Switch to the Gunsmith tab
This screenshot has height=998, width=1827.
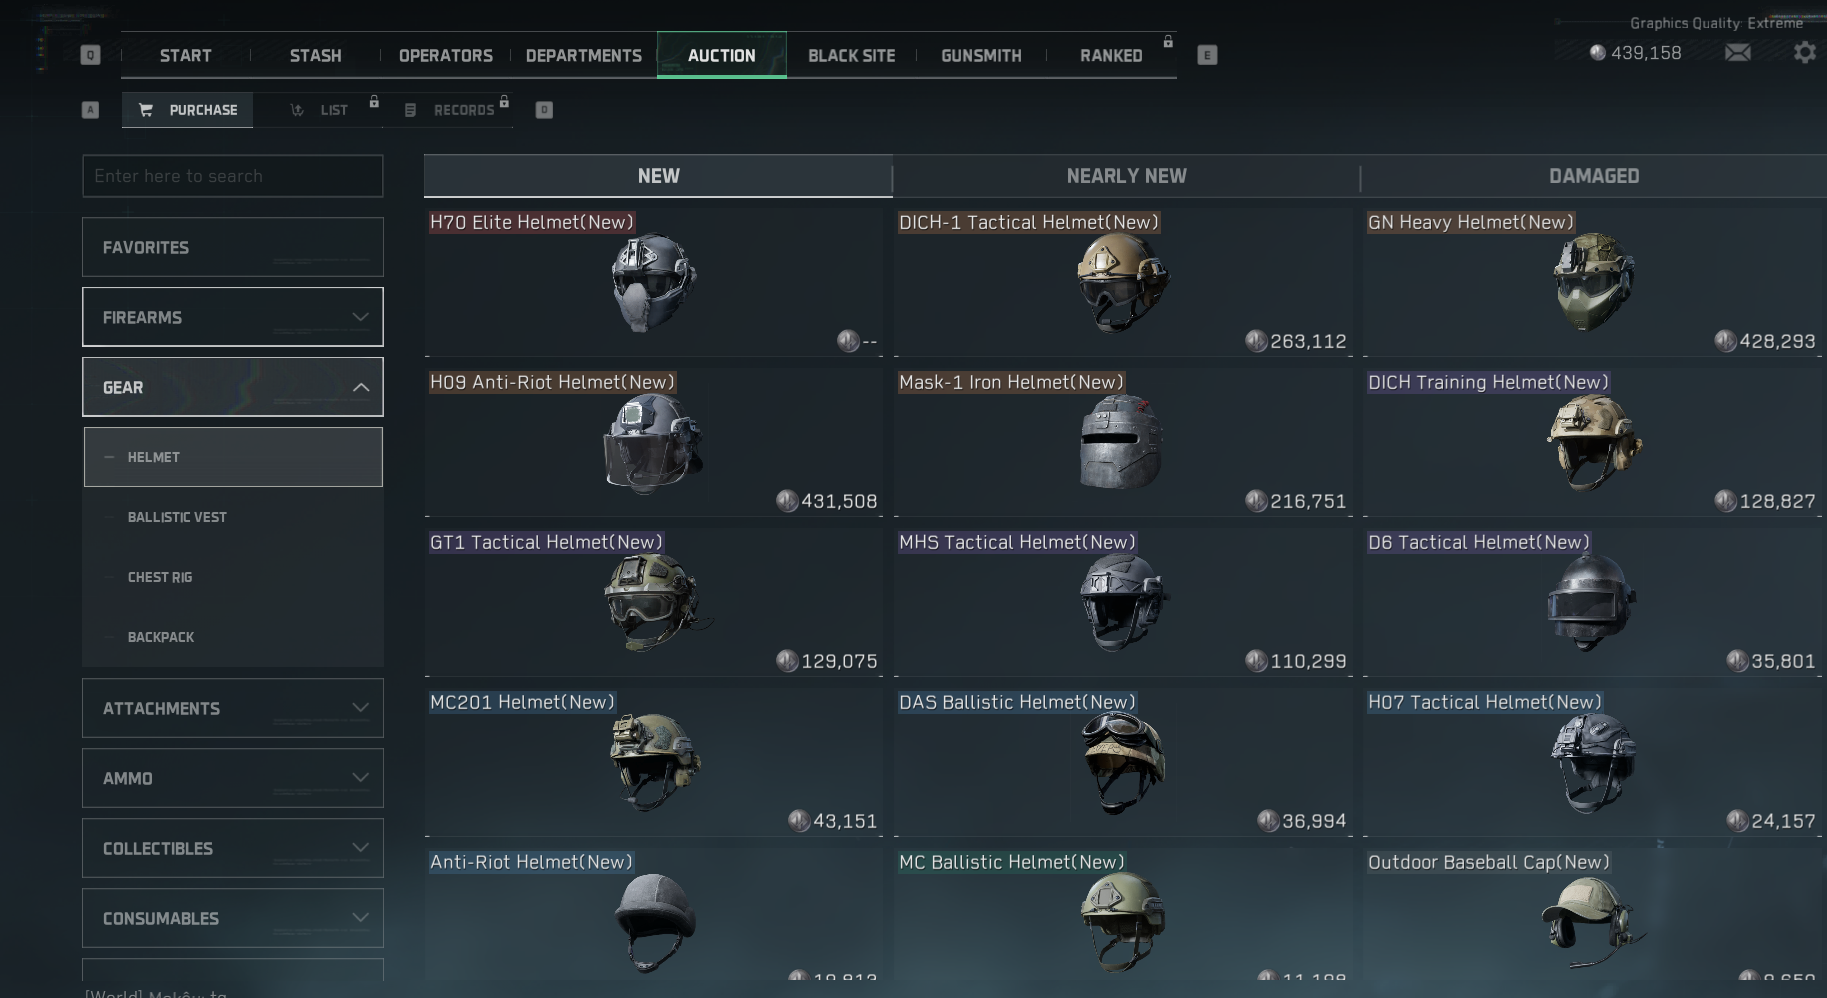point(980,56)
